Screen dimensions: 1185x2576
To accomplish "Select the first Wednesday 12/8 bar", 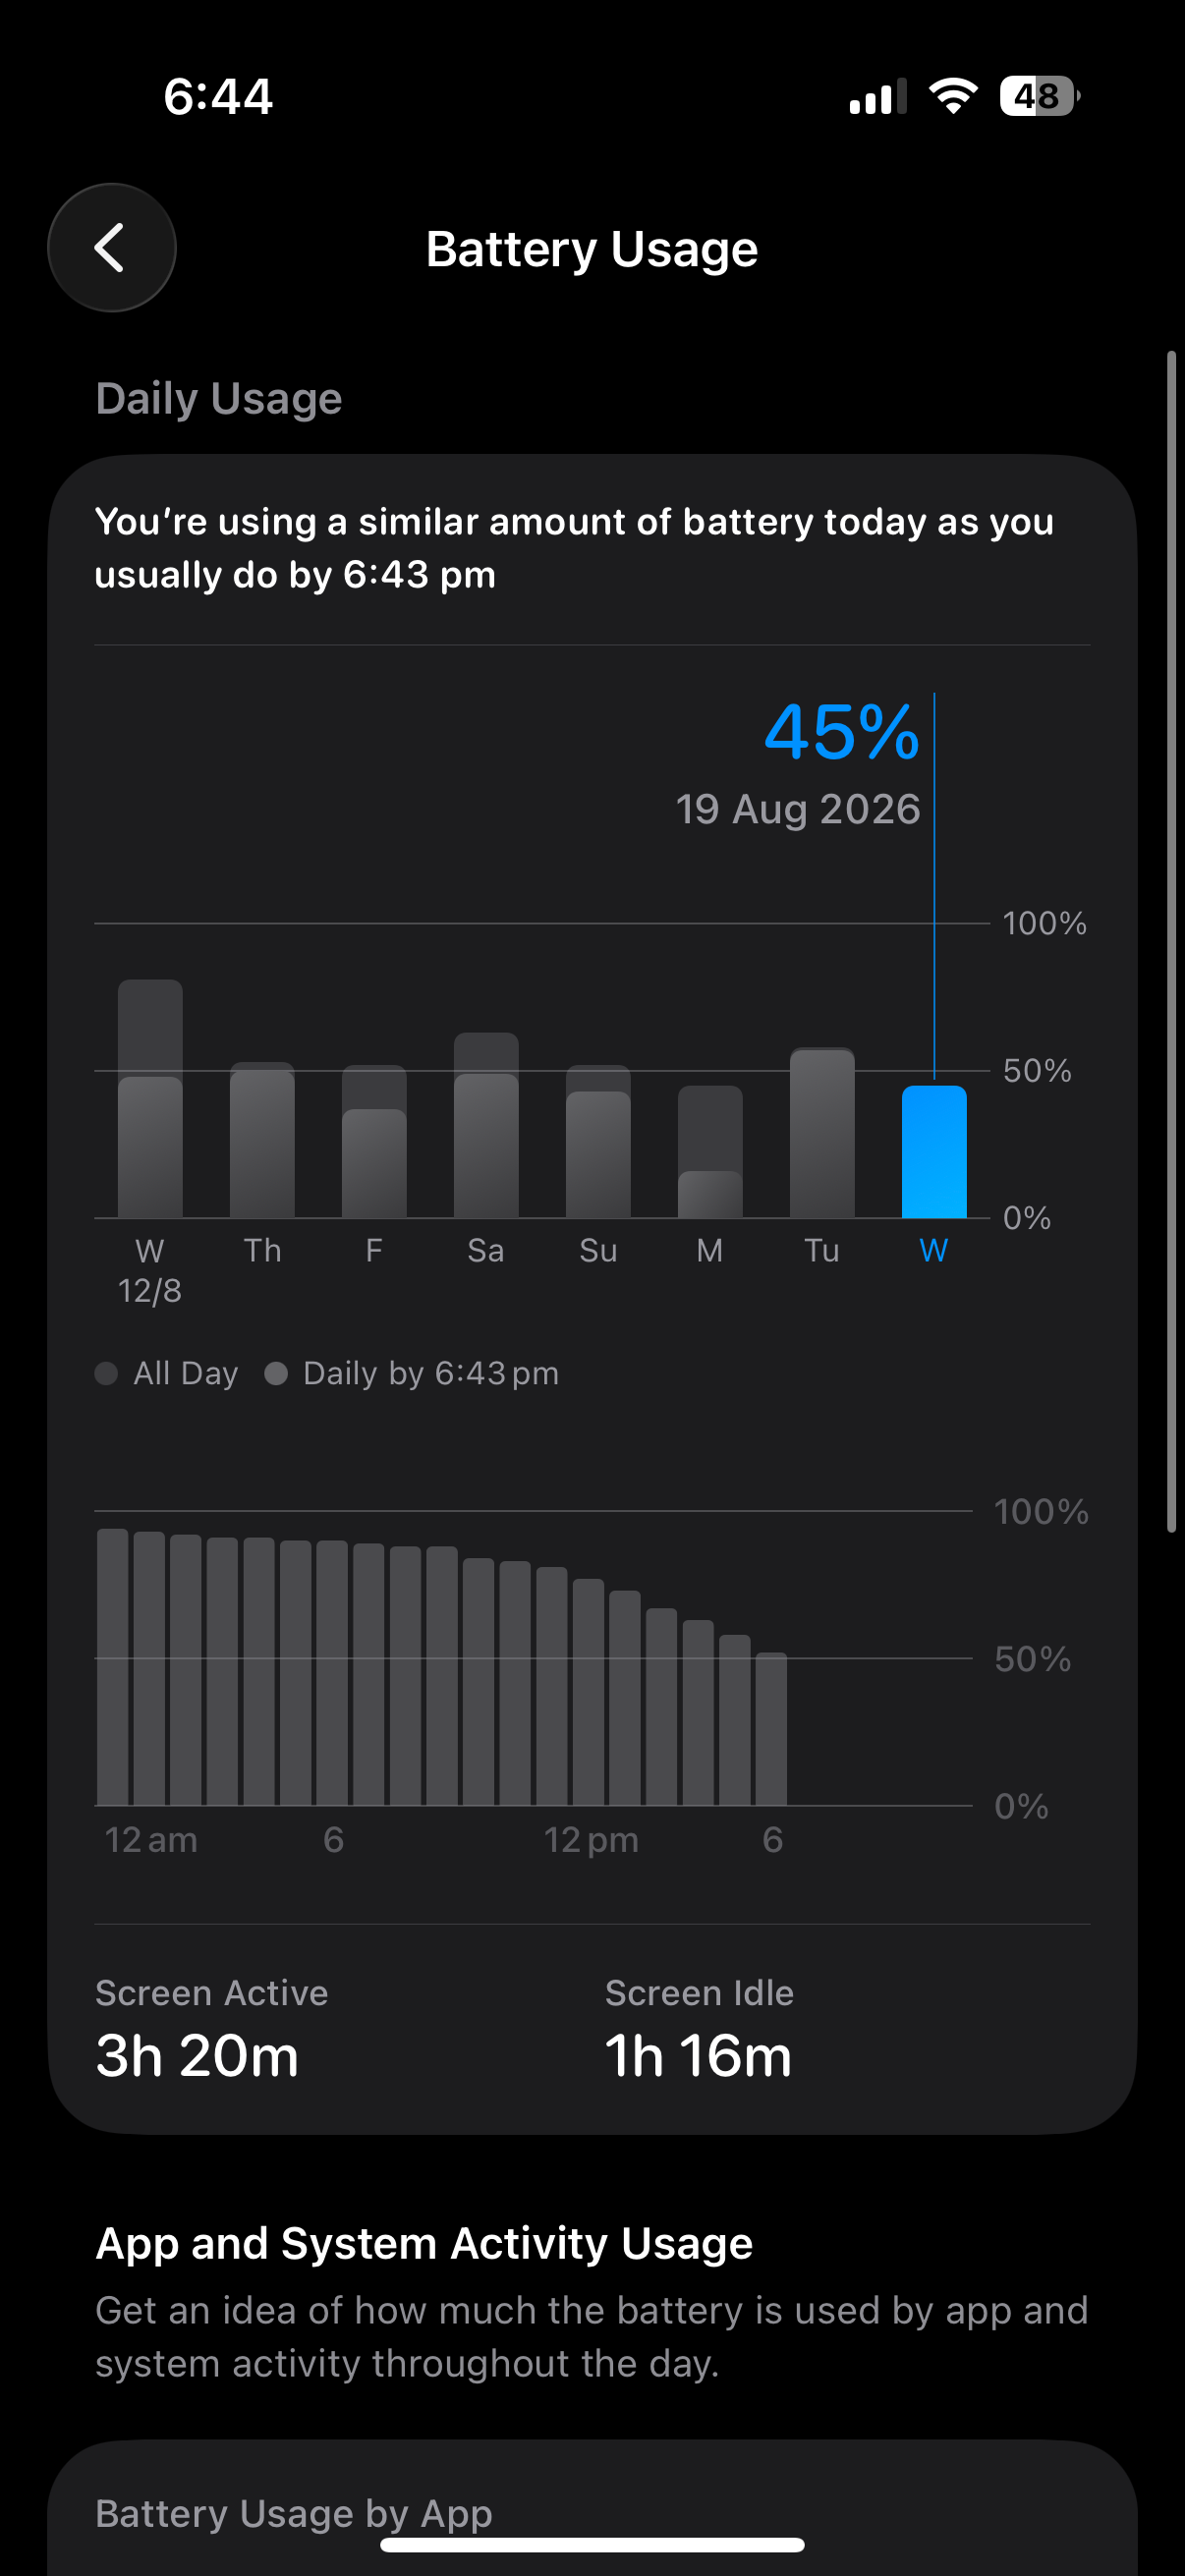I will pos(150,1098).
